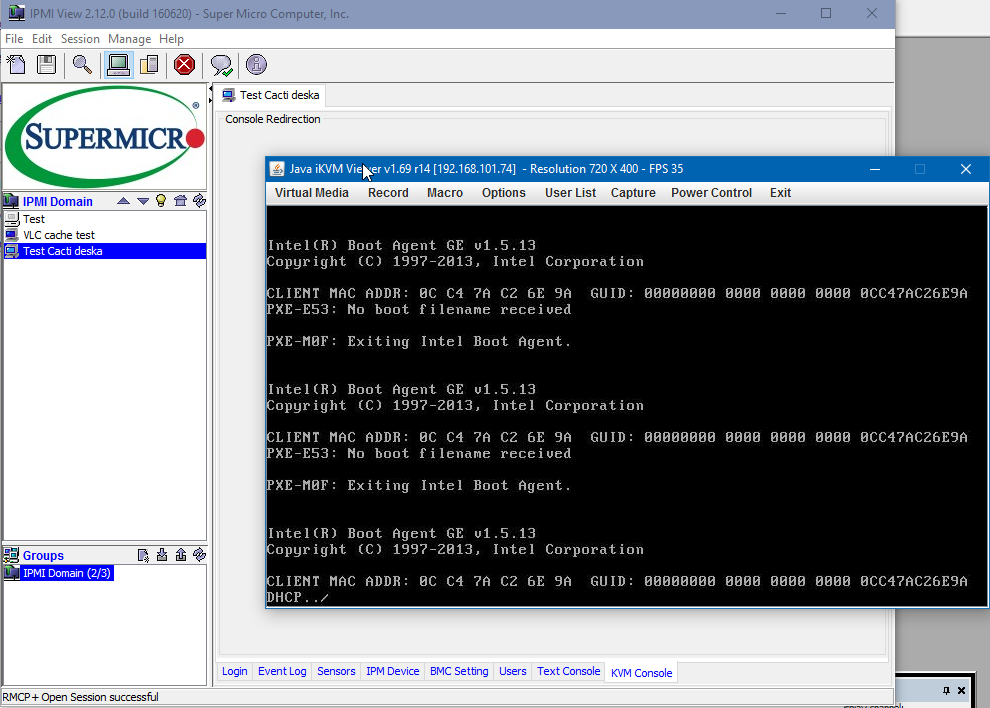Click the red stop octagon icon
The width and height of the screenshot is (990, 708).
(184, 64)
